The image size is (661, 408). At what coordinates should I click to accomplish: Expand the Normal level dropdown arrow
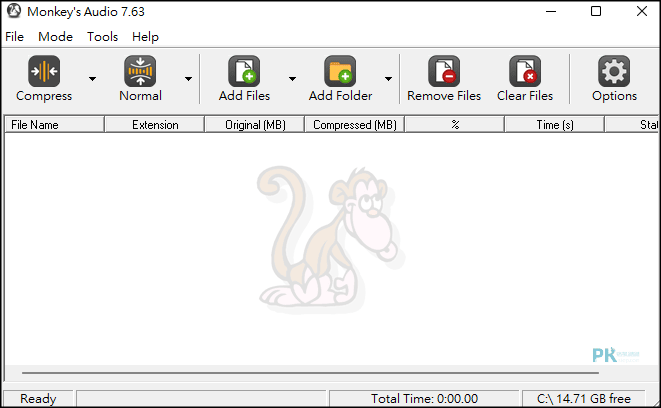[x=188, y=79]
